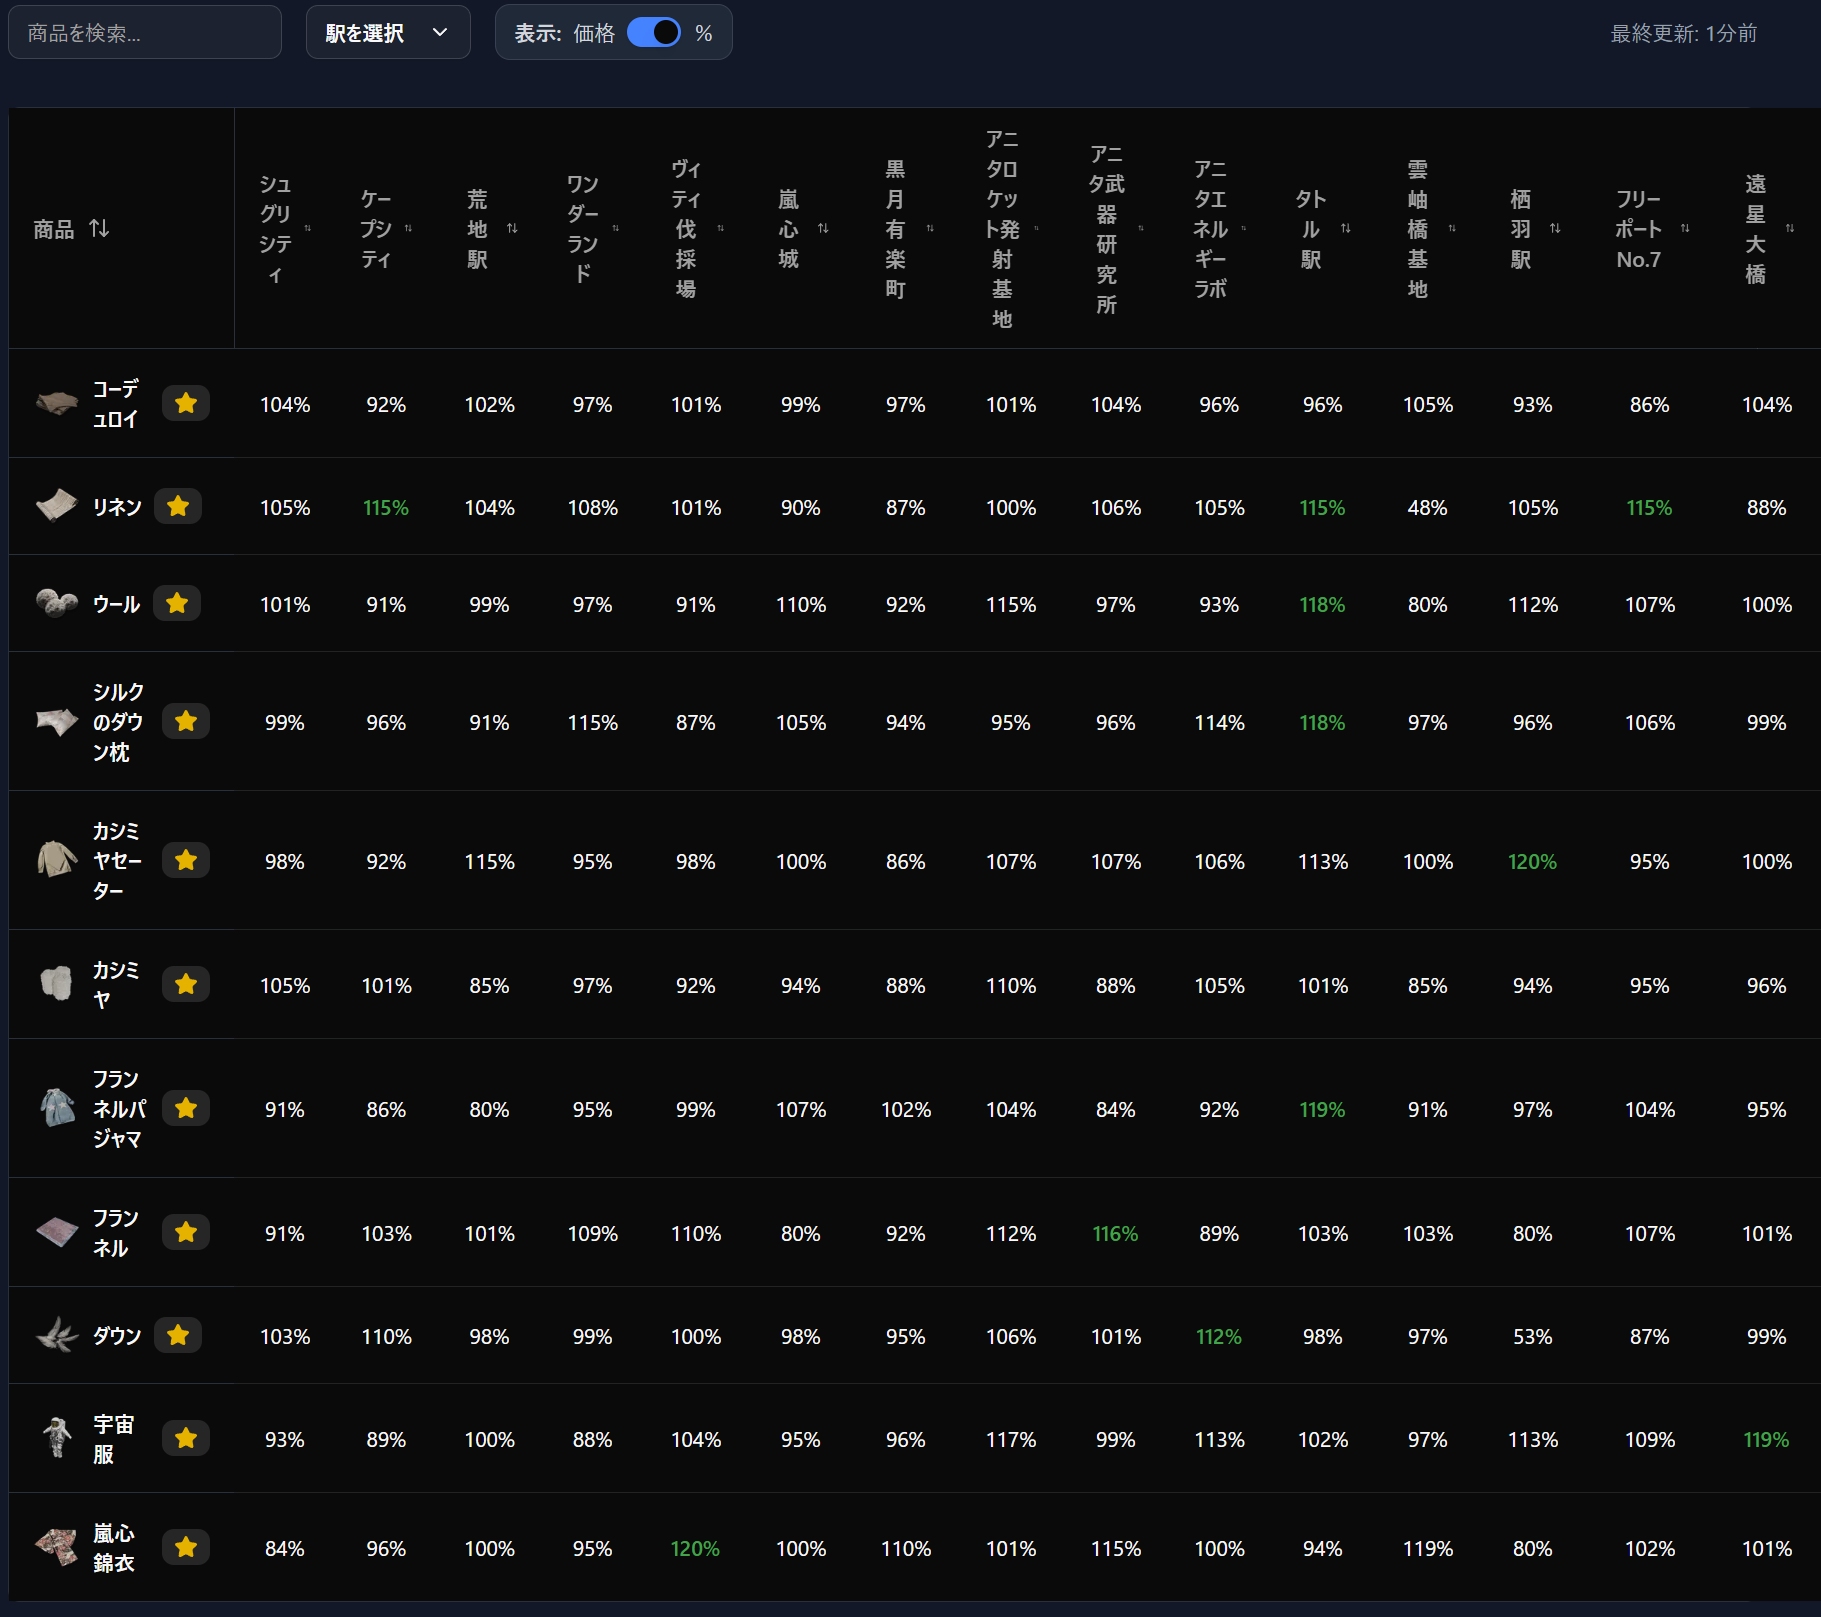This screenshot has height=1617, width=1821.
Task: Click green 116% in フランネル row
Action: point(1115,1233)
